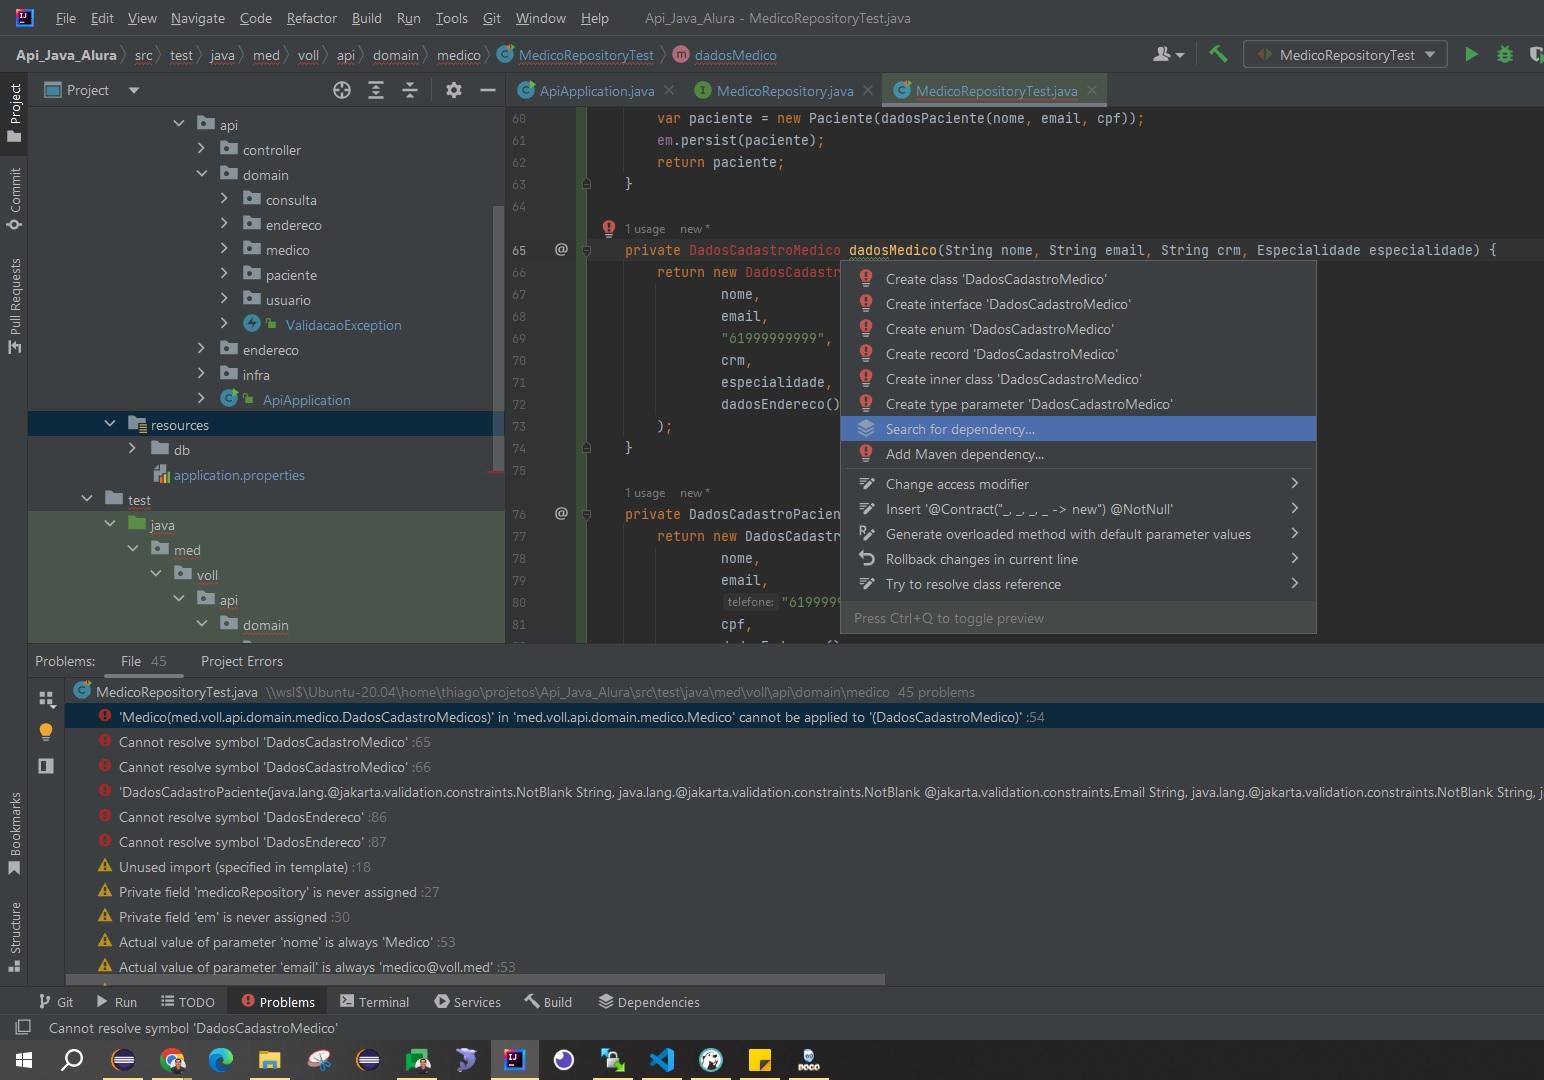1544x1080 pixels.
Task: Click the Collapse All icon in Project panel
Action: coord(410,90)
